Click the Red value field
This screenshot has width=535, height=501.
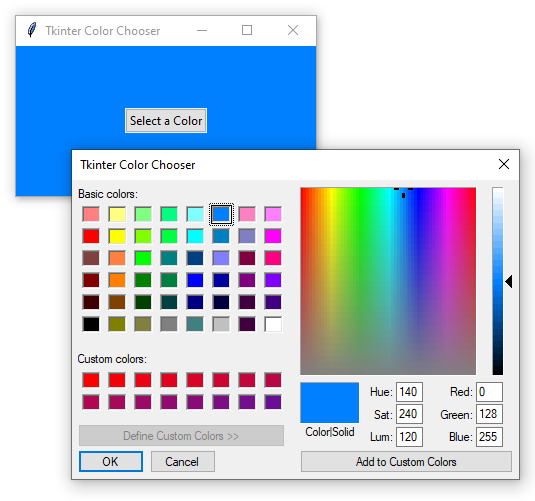[x=489, y=392]
